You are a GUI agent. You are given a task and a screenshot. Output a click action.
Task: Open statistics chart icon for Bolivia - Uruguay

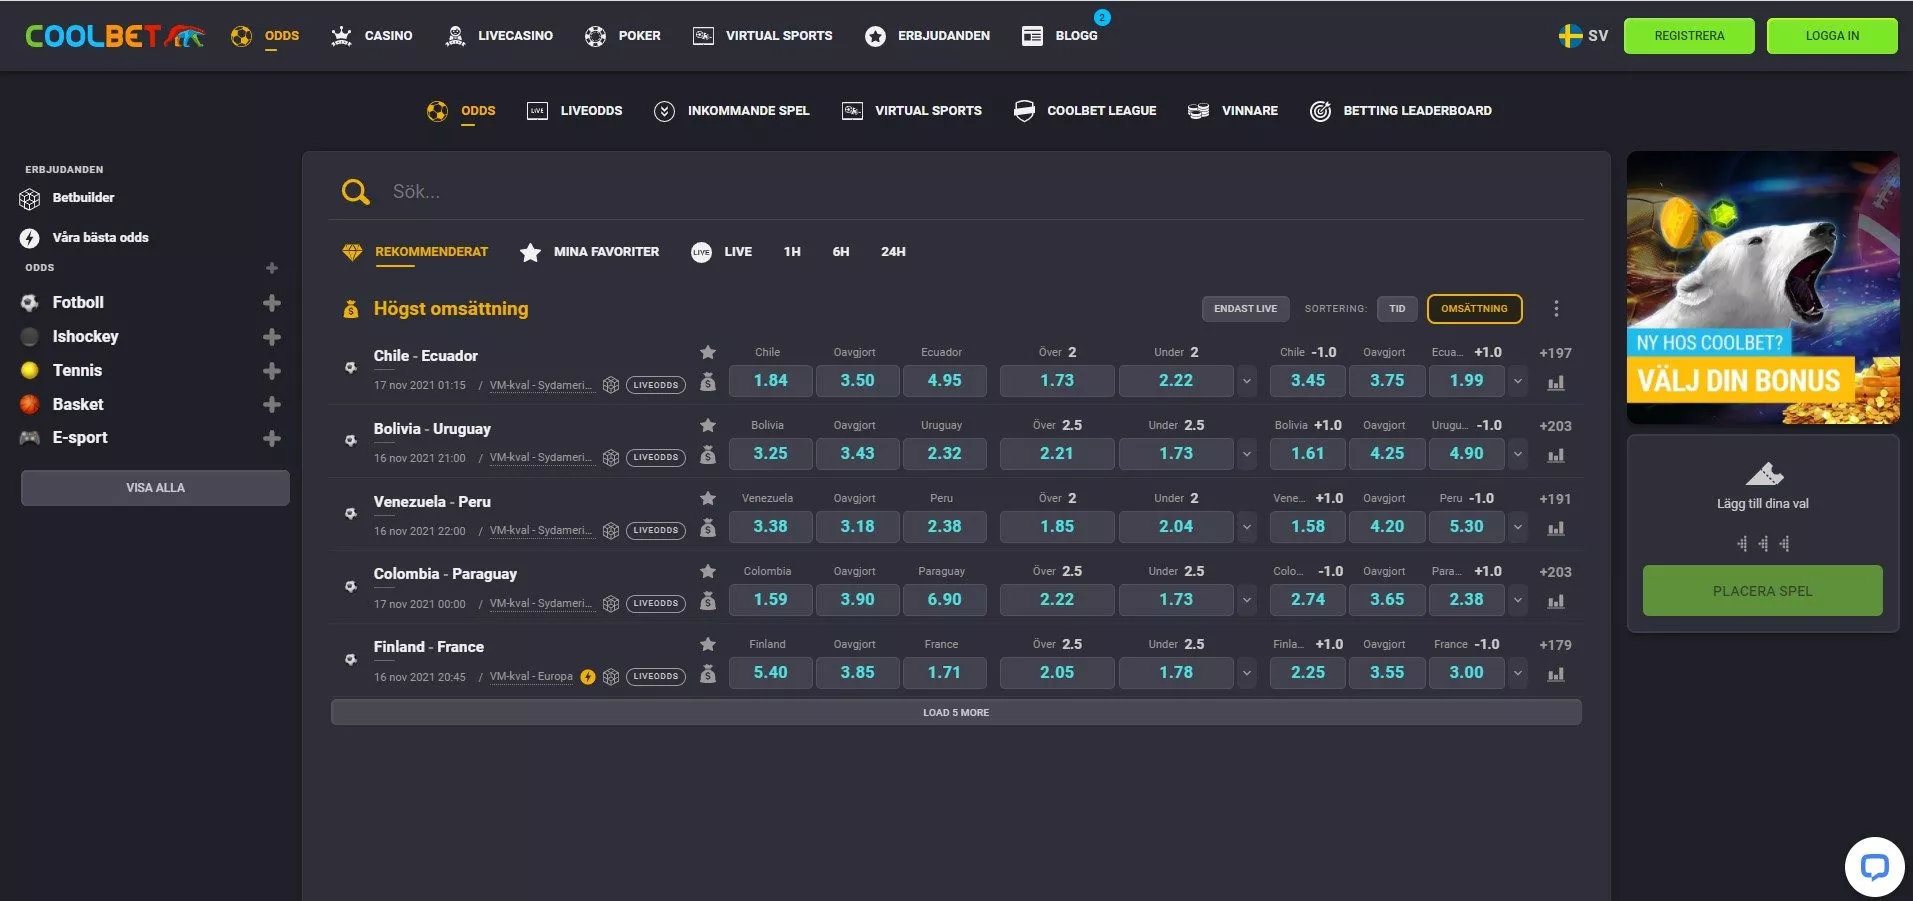pos(1555,455)
